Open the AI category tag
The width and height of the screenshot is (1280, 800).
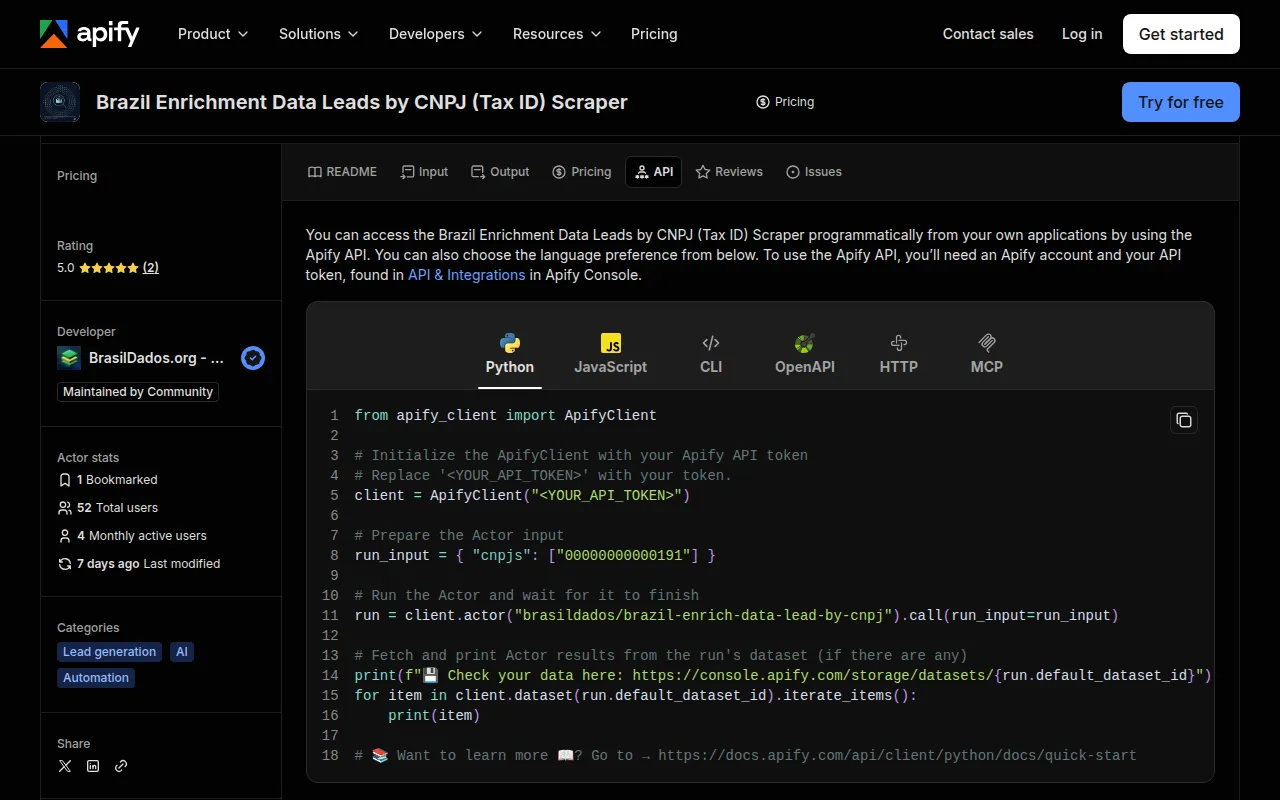click(182, 652)
